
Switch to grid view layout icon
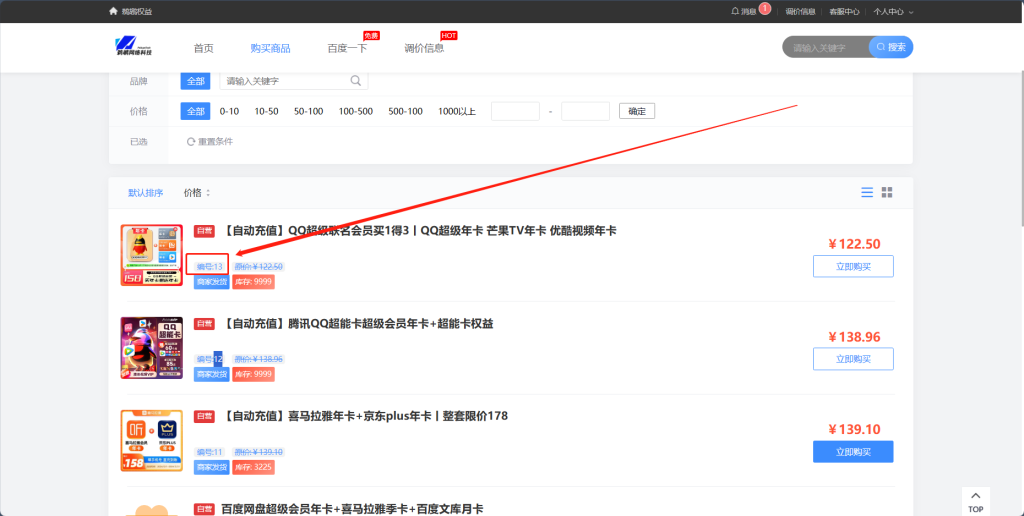point(887,192)
